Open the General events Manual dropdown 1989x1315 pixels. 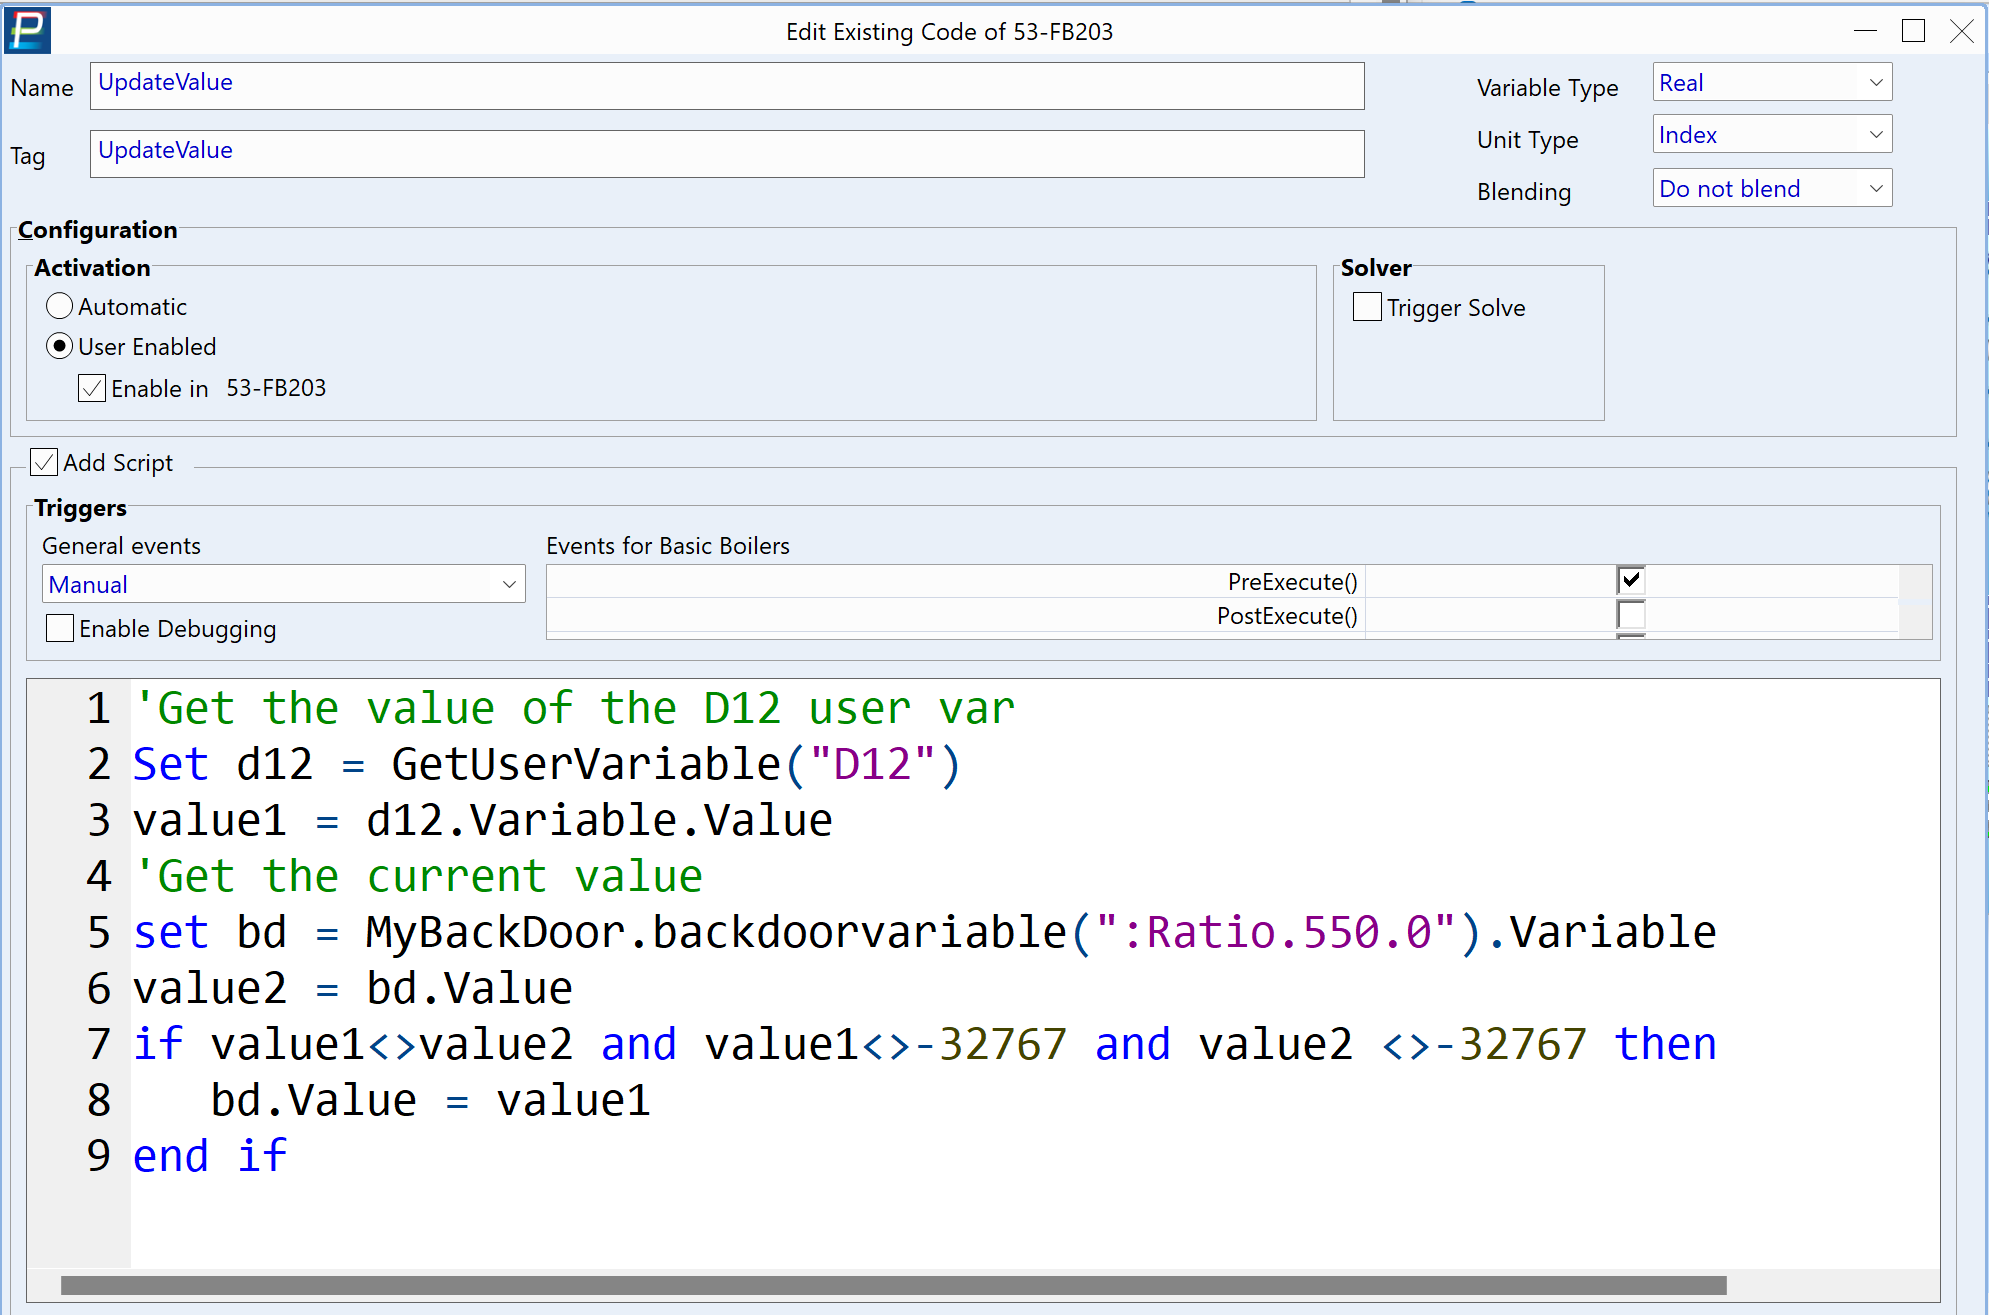coord(283,584)
